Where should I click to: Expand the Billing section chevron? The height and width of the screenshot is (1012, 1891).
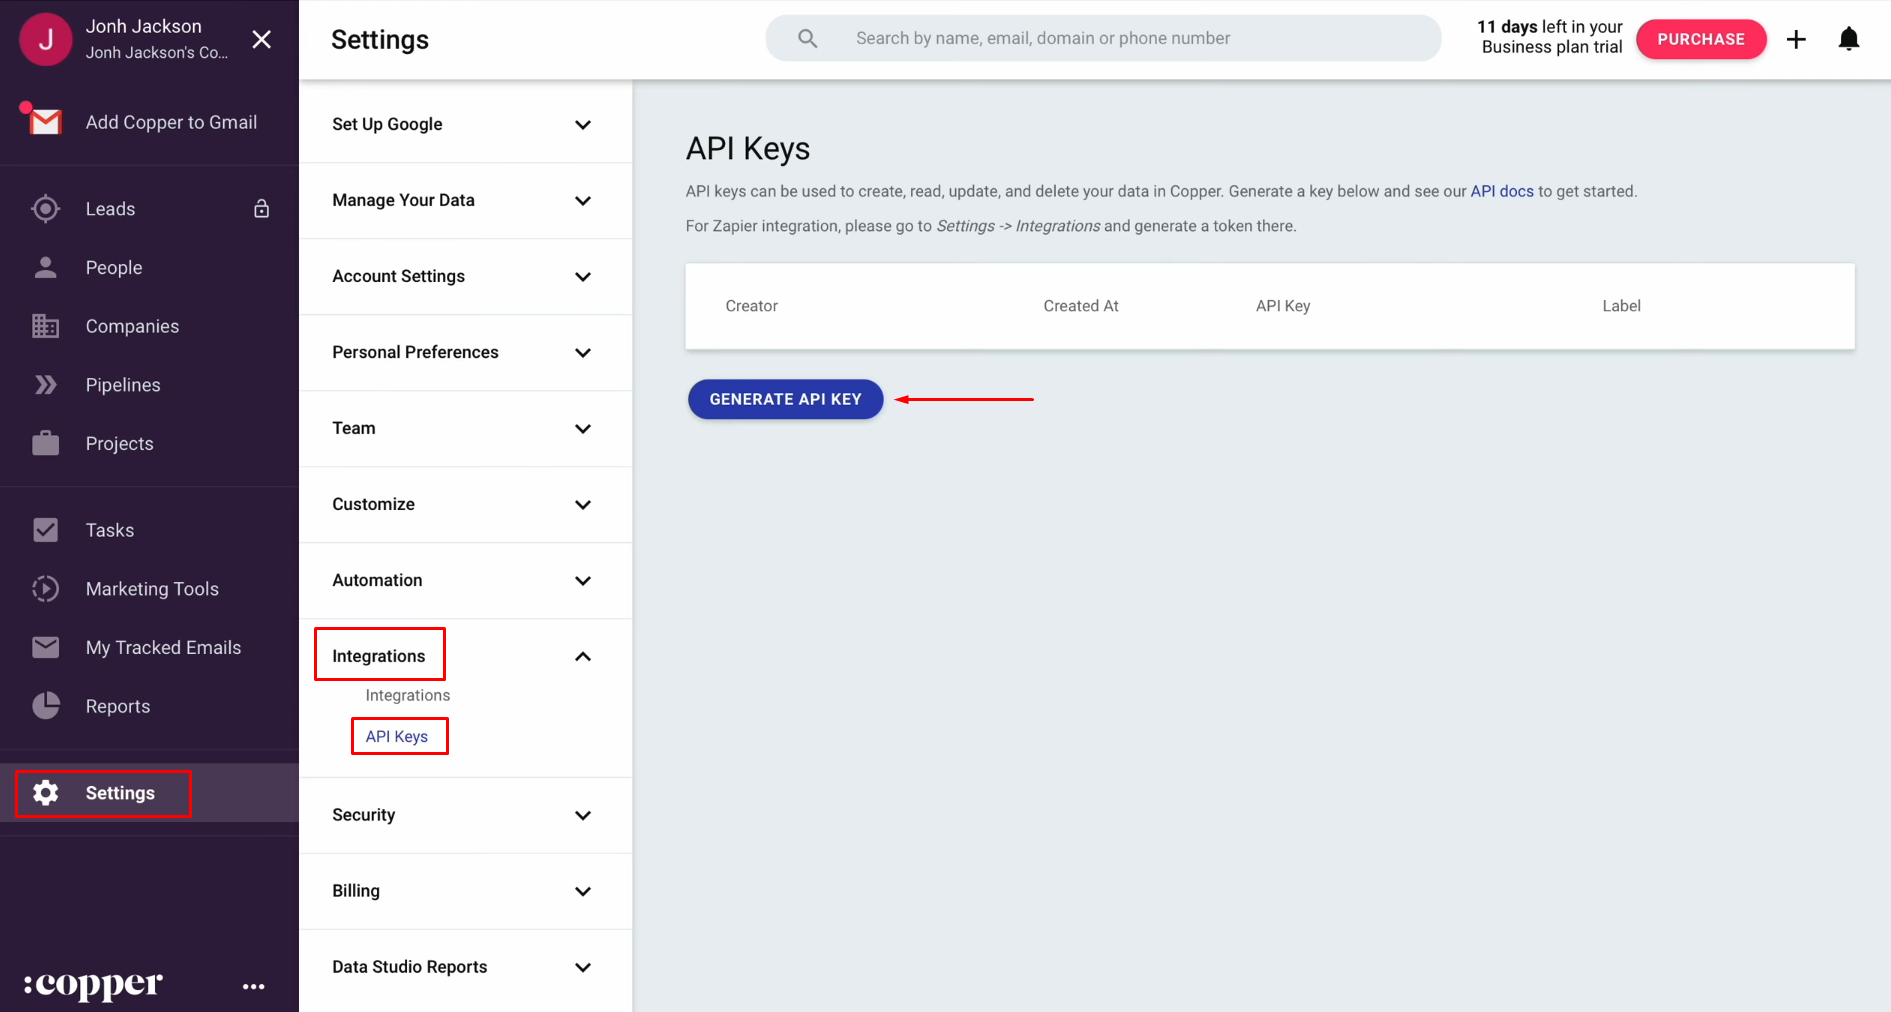click(583, 892)
